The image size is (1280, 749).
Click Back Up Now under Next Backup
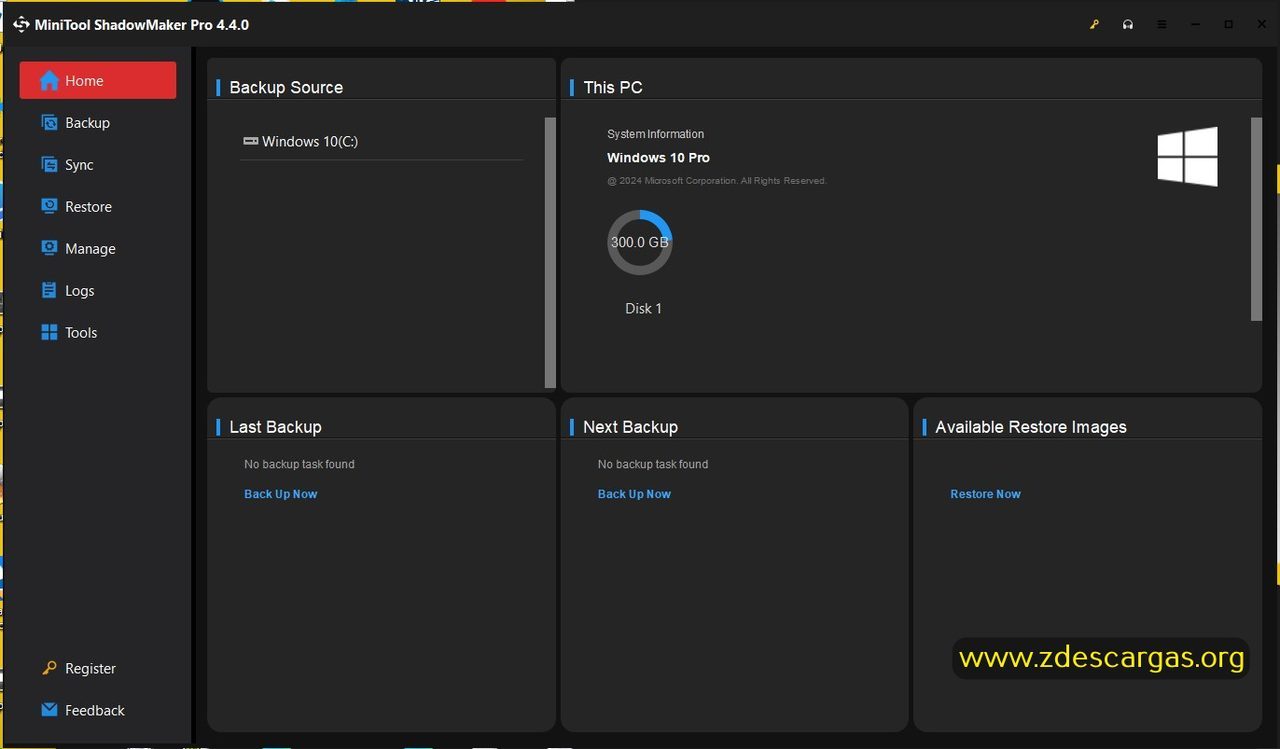634,494
